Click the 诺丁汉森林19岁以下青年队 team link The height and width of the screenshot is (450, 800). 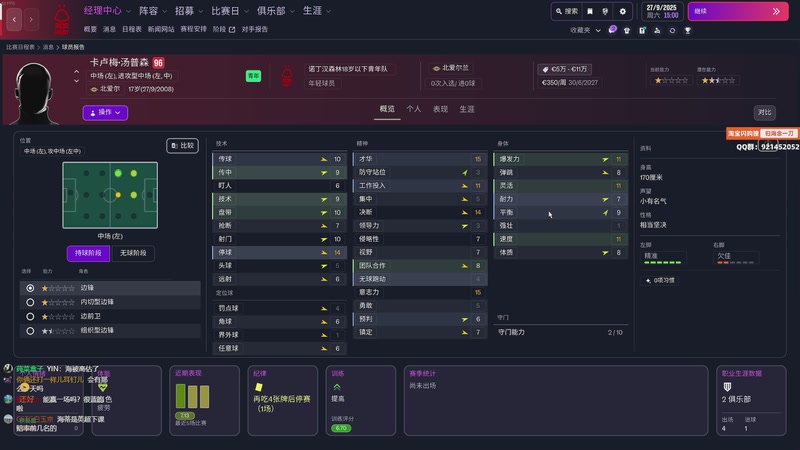tap(348, 69)
